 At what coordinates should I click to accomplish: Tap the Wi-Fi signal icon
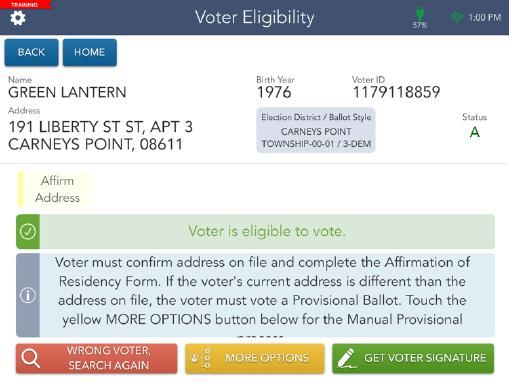click(x=457, y=17)
